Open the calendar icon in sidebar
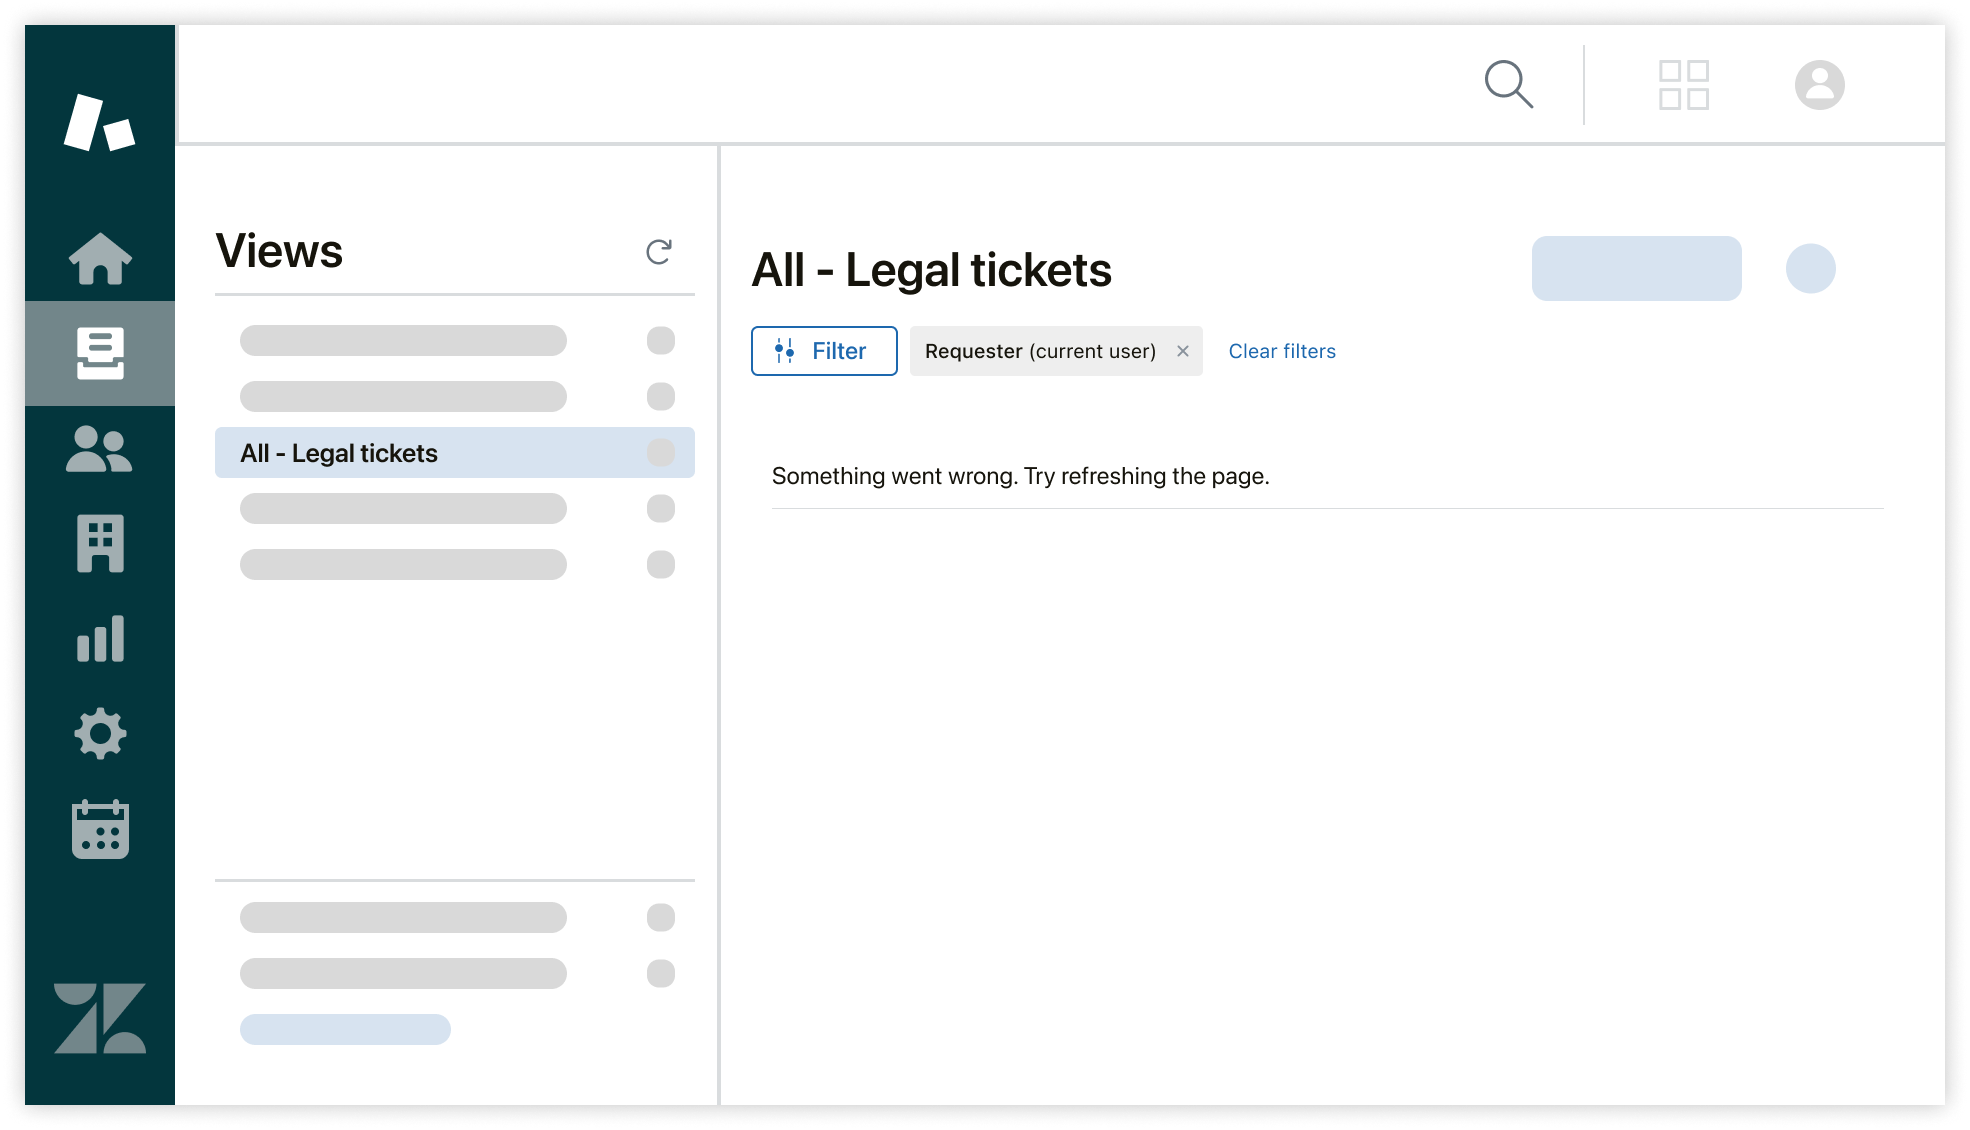 point(100,829)
